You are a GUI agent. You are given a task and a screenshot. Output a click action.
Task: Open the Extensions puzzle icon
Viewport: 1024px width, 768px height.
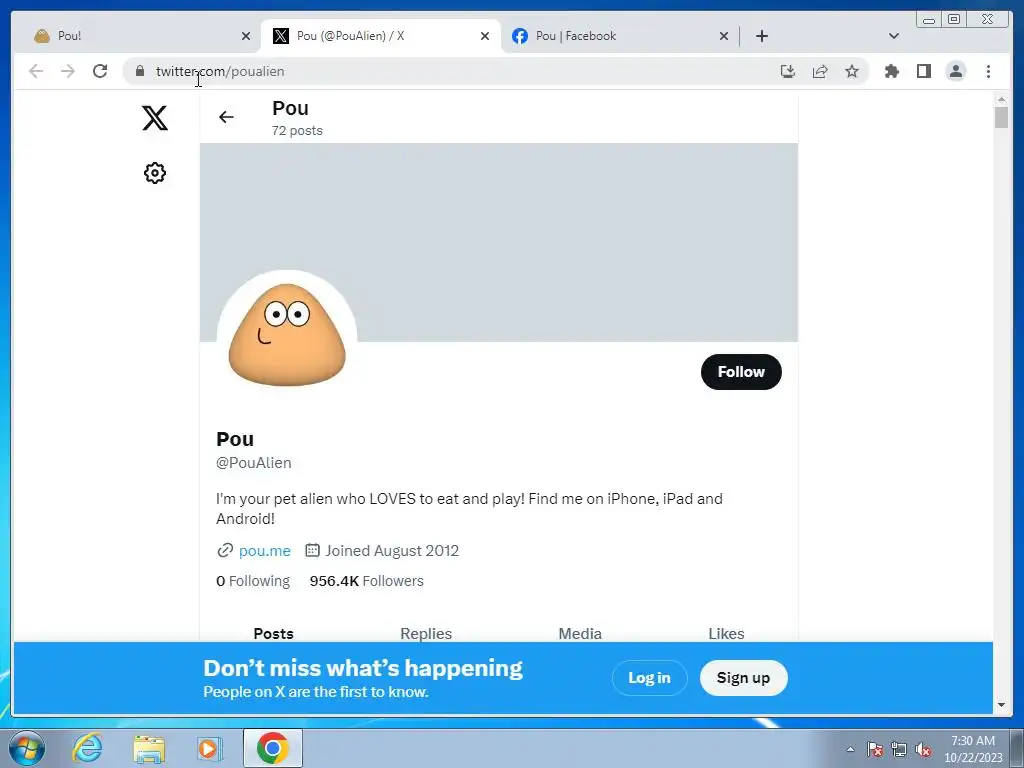(891, 71)
